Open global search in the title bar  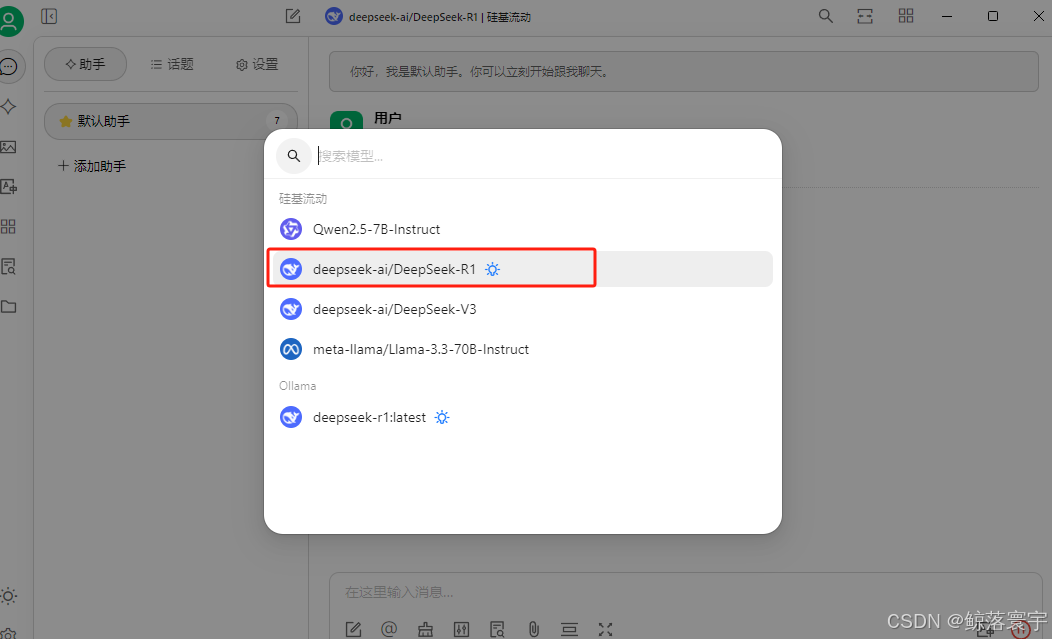tap(825, 16)
